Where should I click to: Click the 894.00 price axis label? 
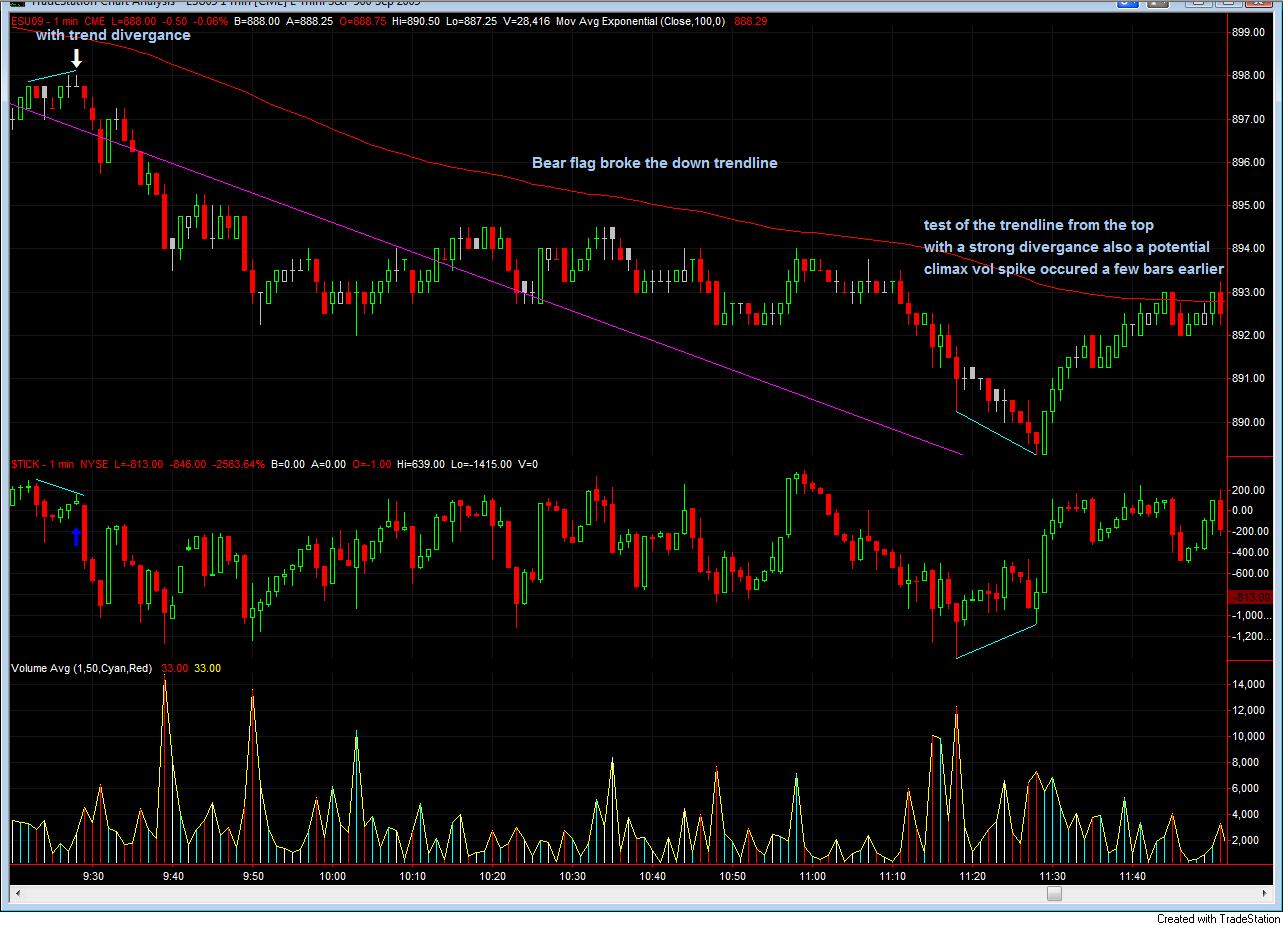(x=1249, y=248)
